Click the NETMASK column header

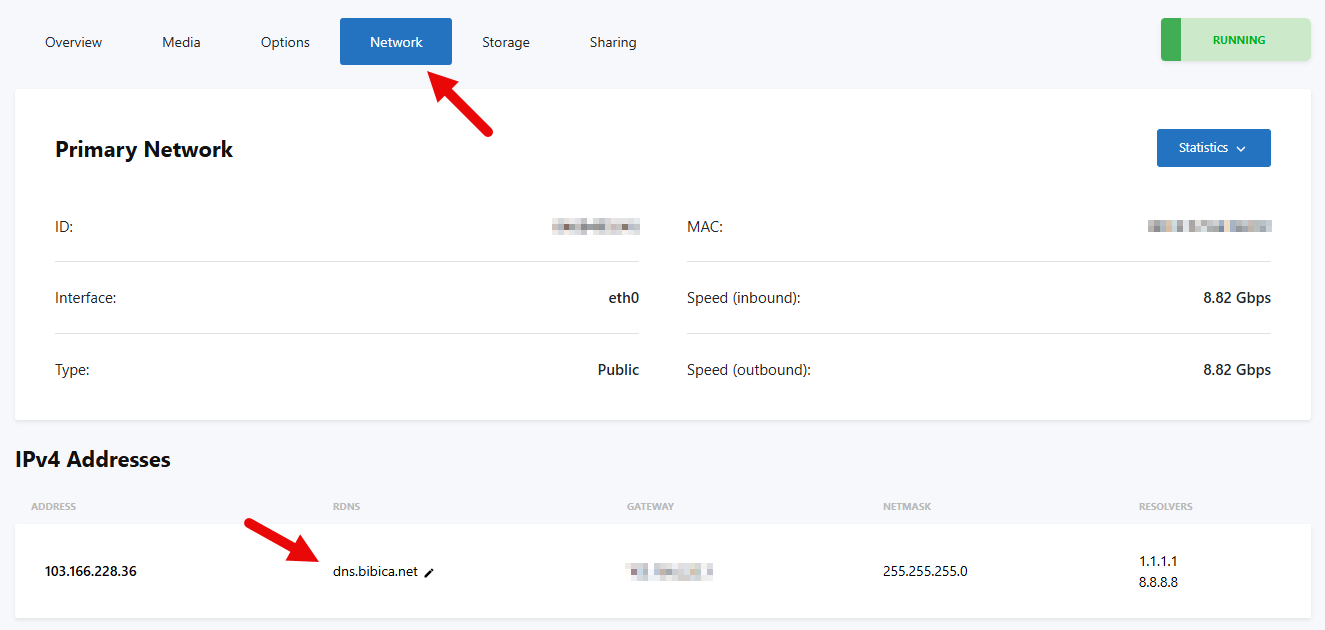[907, 507]
